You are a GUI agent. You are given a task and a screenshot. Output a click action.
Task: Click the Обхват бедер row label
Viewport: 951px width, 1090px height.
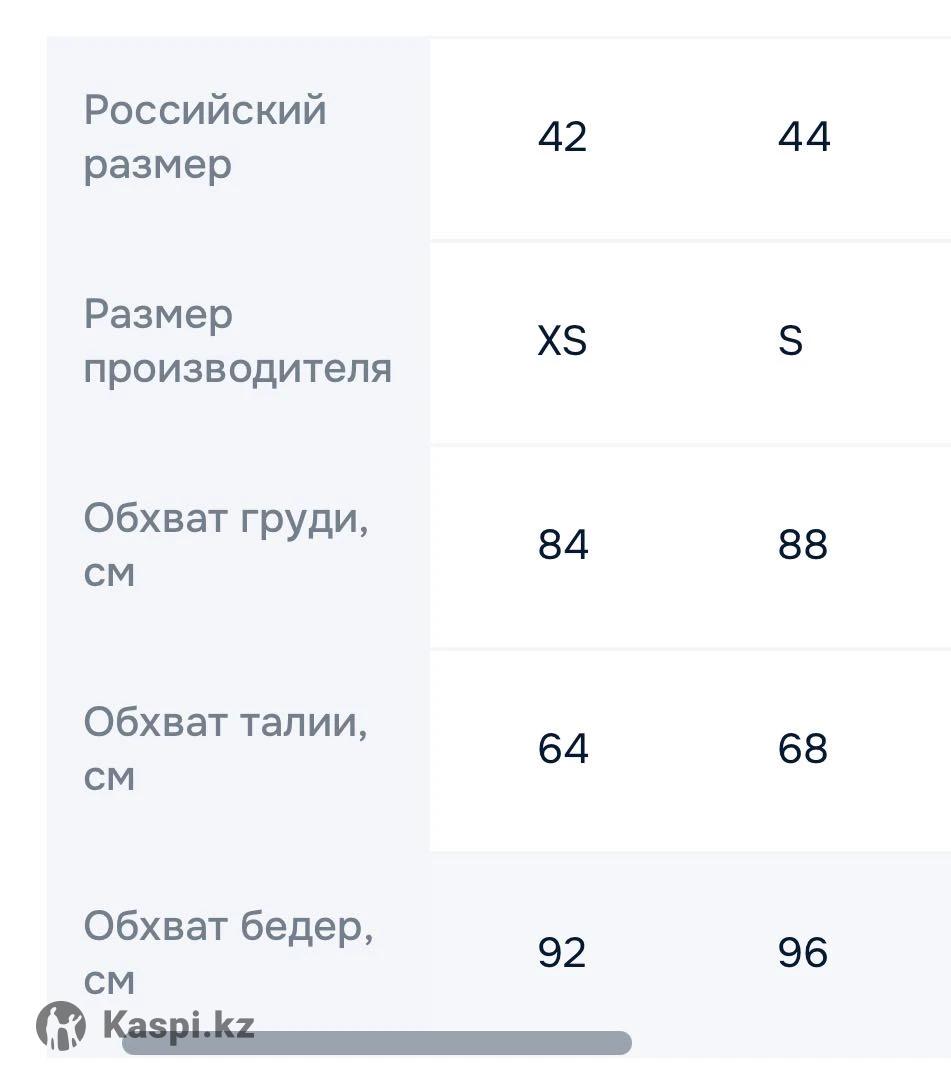point(229,927)
